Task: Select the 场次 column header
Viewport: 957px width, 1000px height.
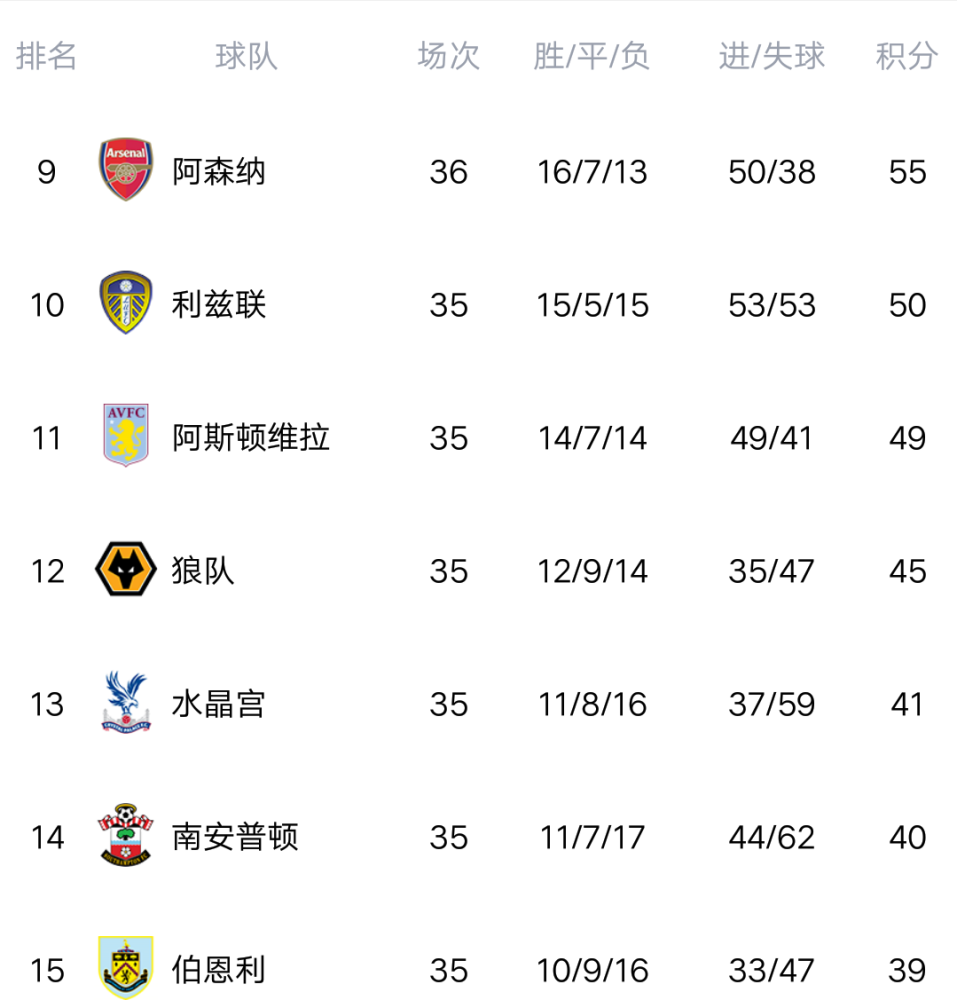Action: click(448, 56)
